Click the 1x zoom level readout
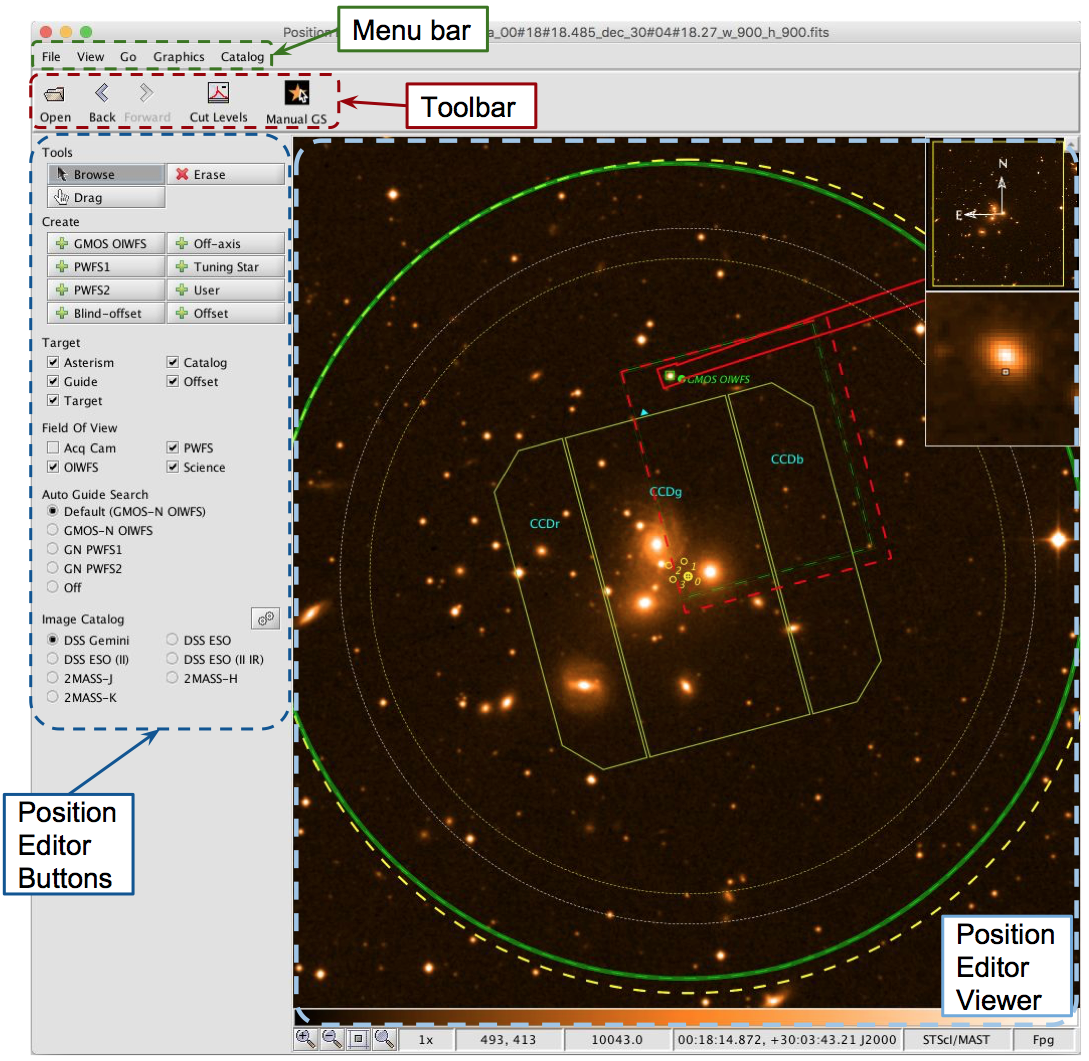The width and height of the screenshot is (1089, 1061). (426, 1039)
